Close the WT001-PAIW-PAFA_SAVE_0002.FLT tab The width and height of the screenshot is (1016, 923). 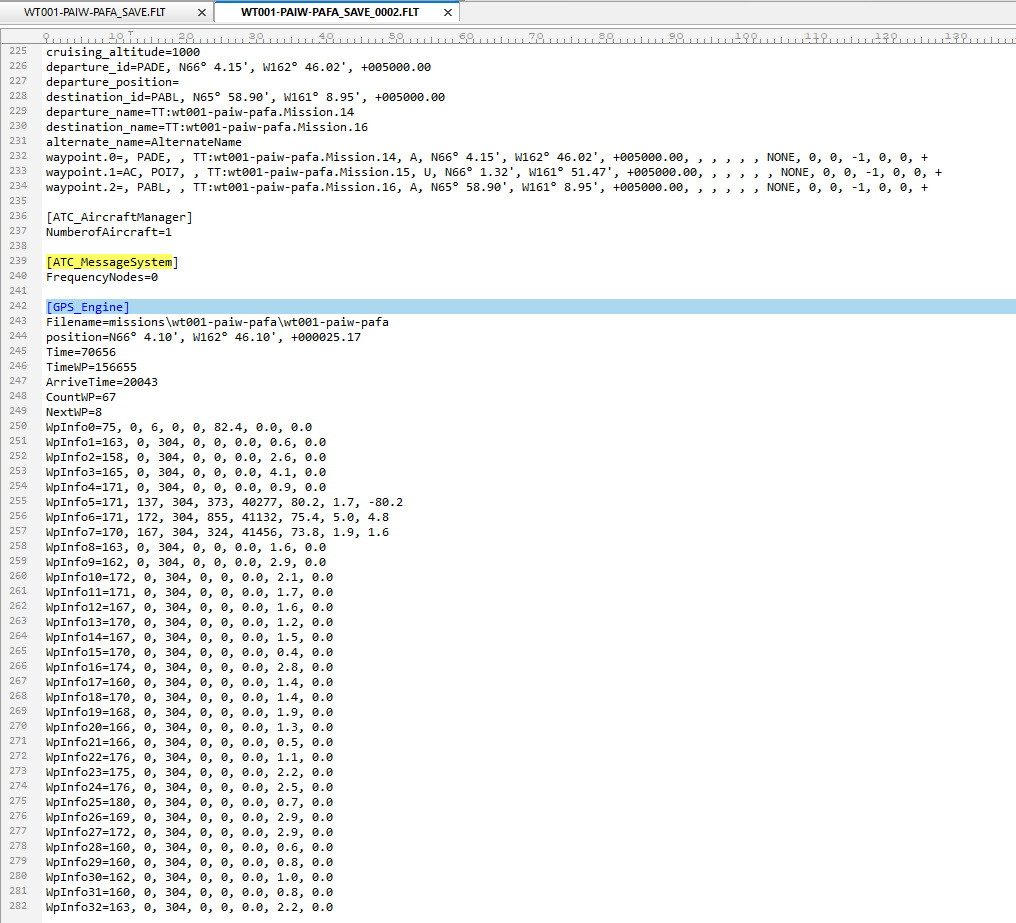click(x=448, y=12)
